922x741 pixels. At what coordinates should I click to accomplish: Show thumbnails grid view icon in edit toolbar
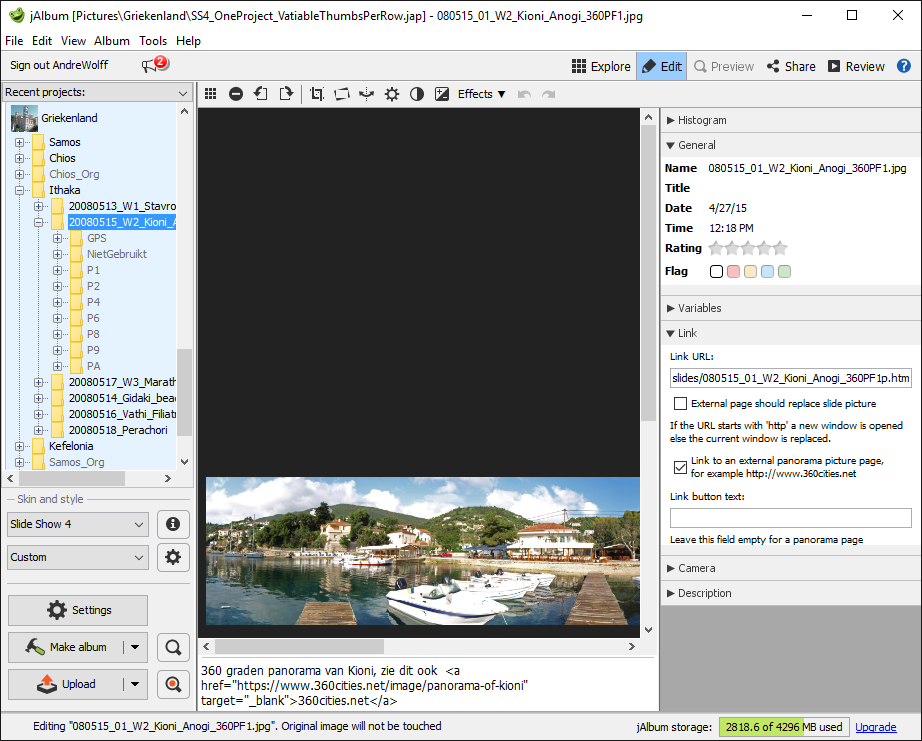tap(211, 94)
